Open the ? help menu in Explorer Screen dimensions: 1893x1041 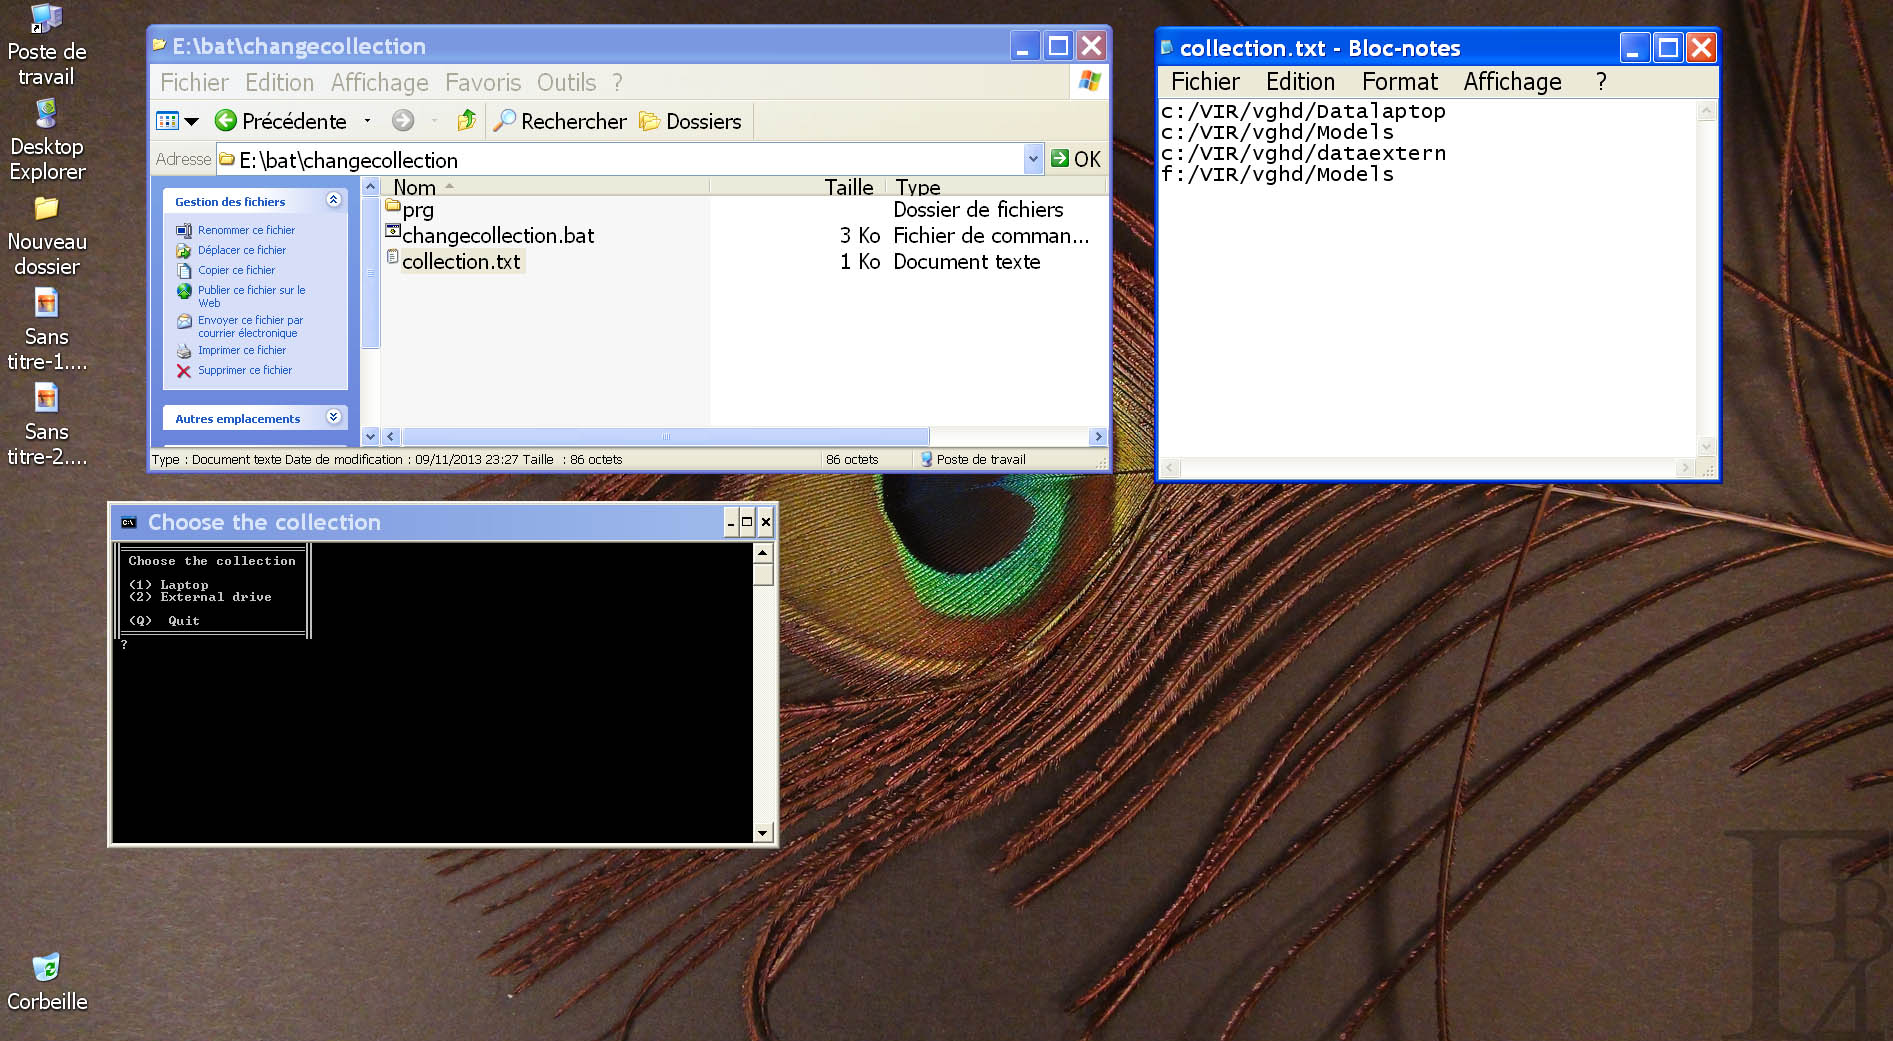(x=617, y=83)
